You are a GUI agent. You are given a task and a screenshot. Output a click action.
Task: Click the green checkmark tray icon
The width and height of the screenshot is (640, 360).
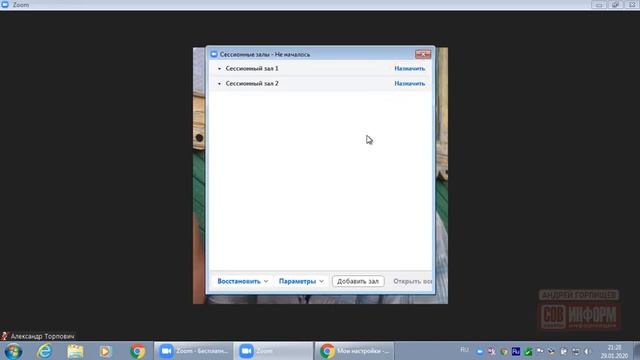pyautogui.click(x=528, y=351)
